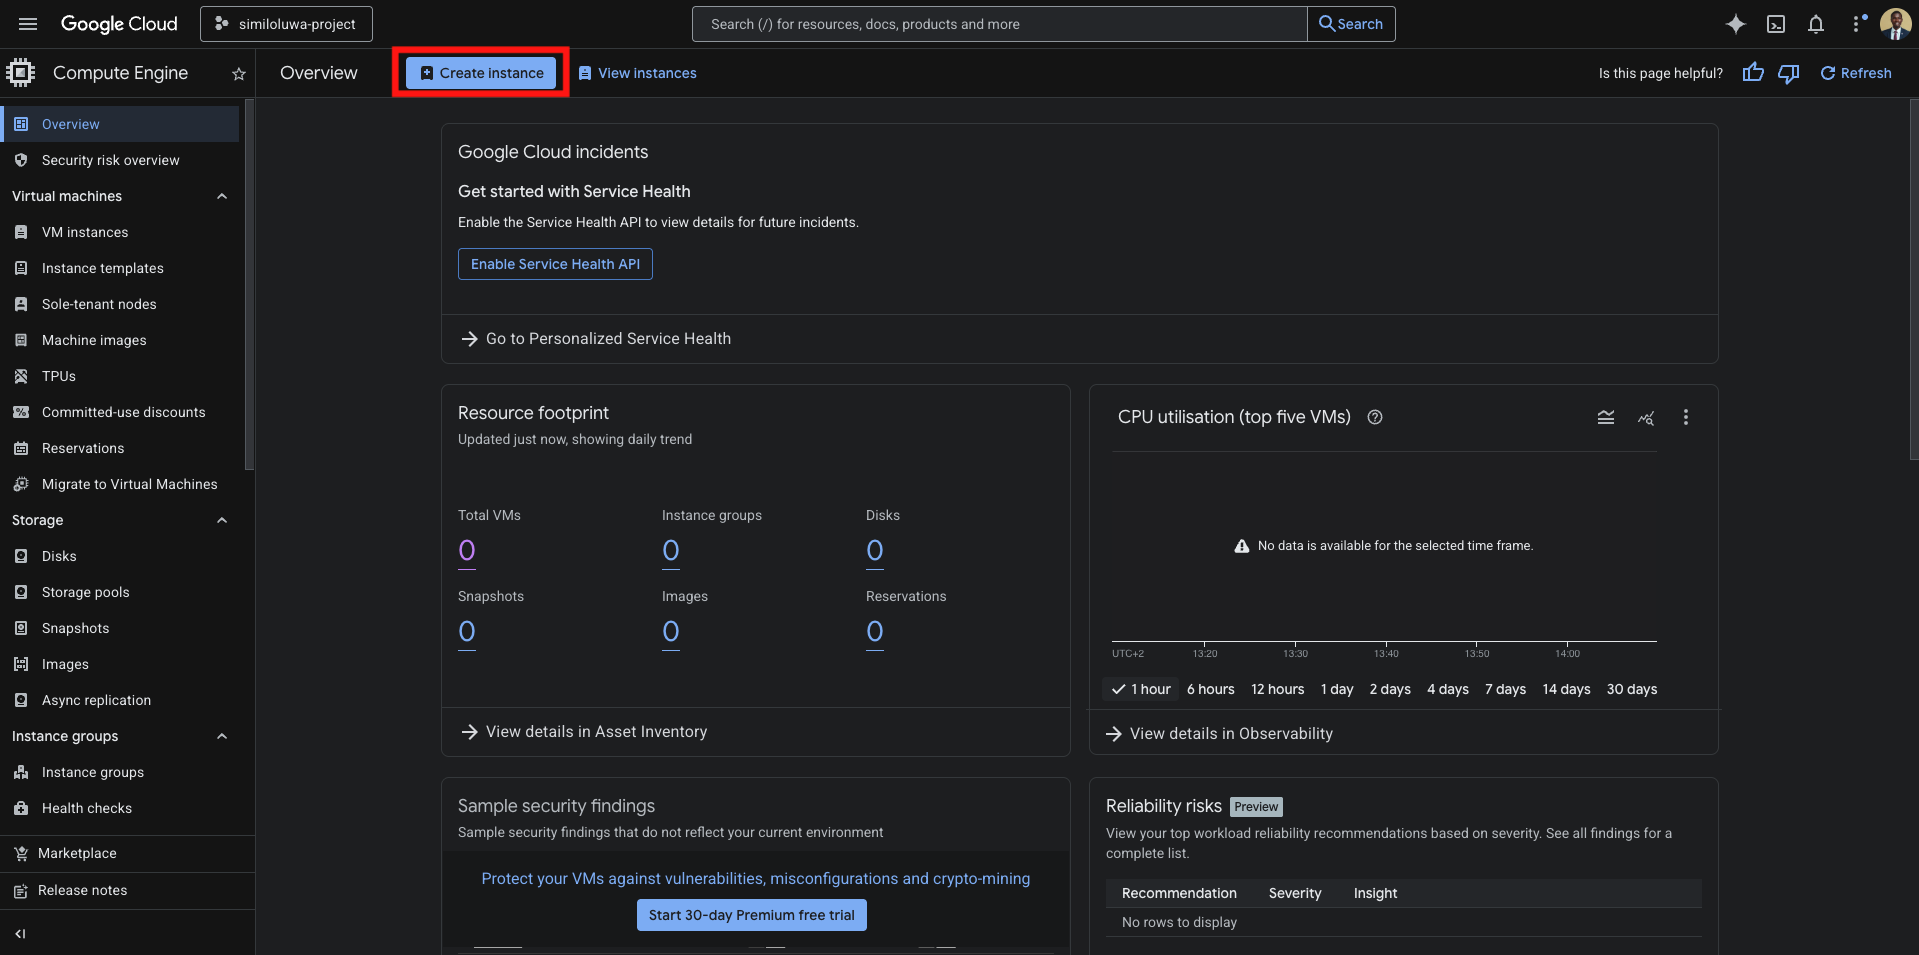This screenshot has height=955, width=1919.
Task: Pin Compute Engine using the star icon
Action: pos(238,73)
